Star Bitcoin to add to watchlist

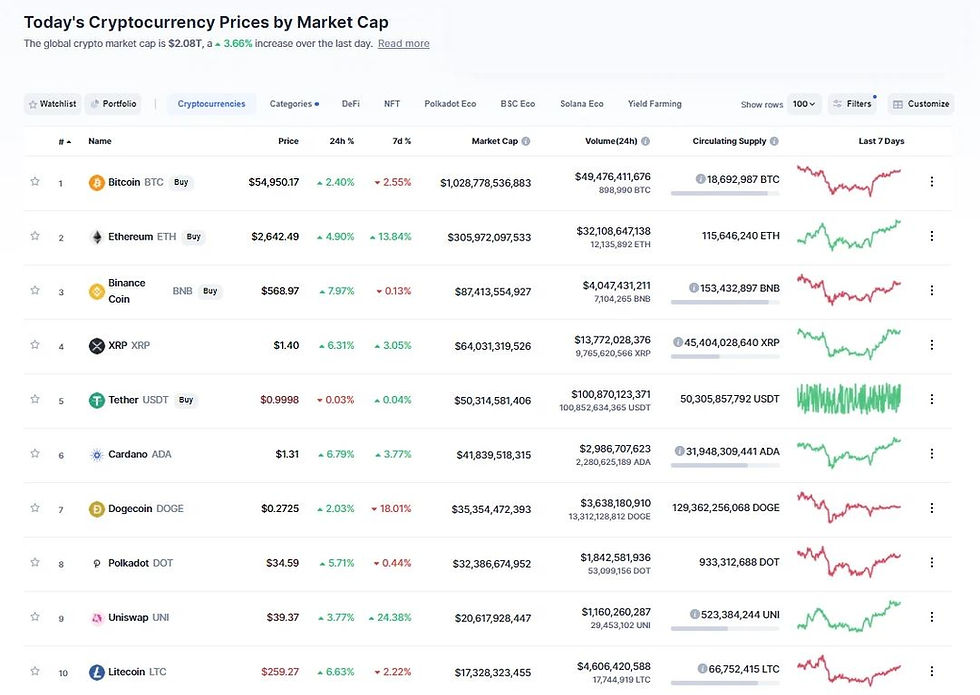pos(35,181)
